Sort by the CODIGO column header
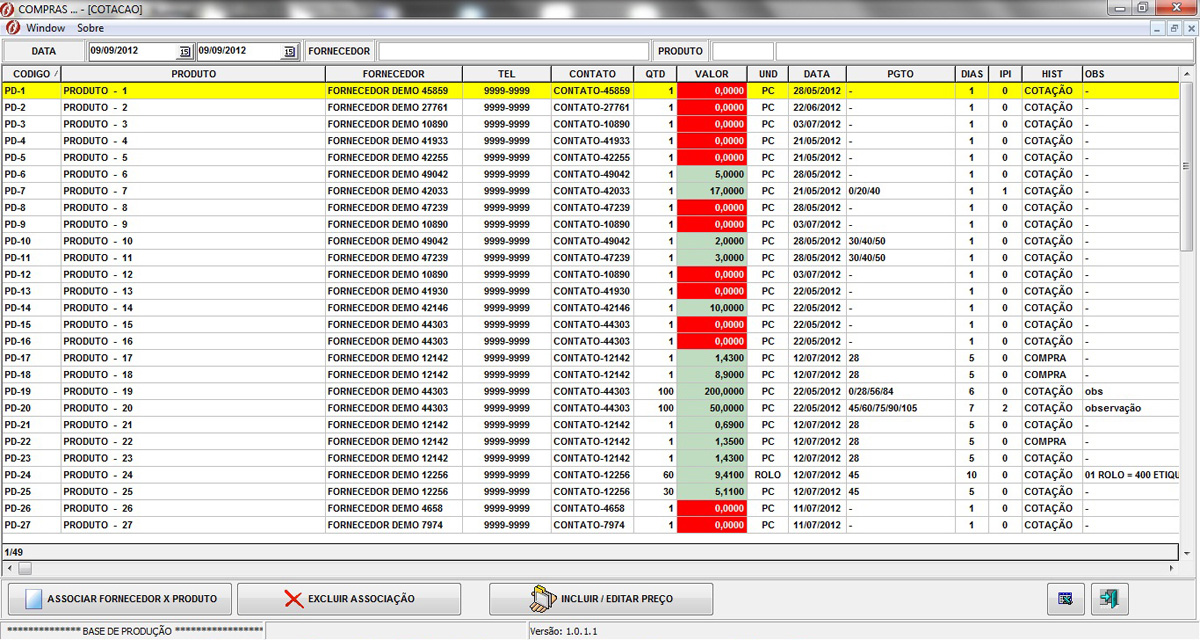This screenshot has width=1200, height=640. pyautogui.click(x=31, y=74)
